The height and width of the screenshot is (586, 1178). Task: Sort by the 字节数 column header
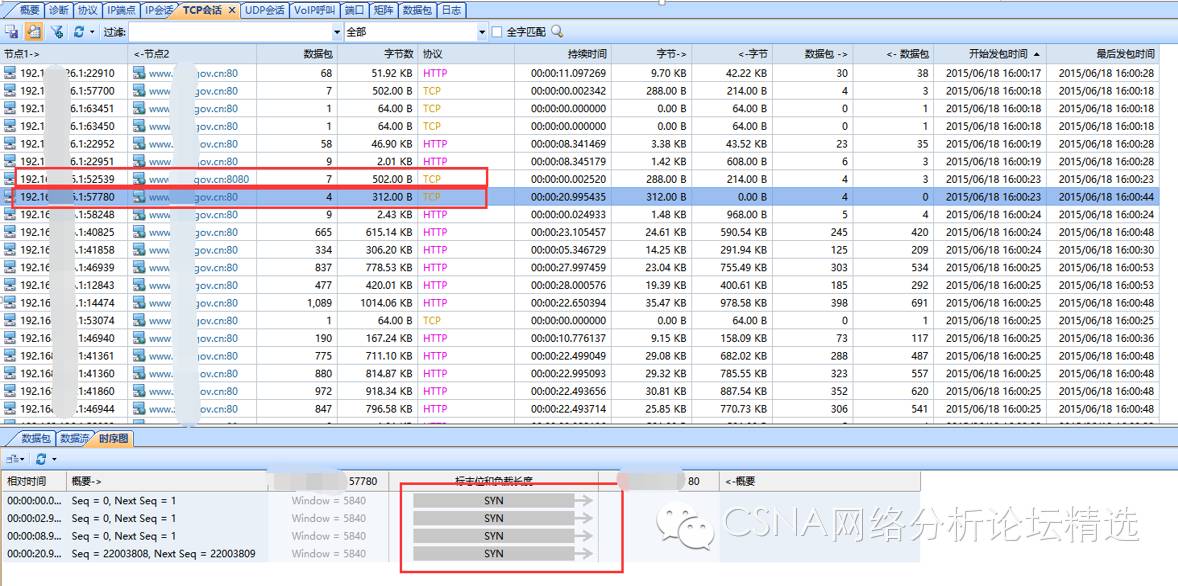(x=377, y=54)
